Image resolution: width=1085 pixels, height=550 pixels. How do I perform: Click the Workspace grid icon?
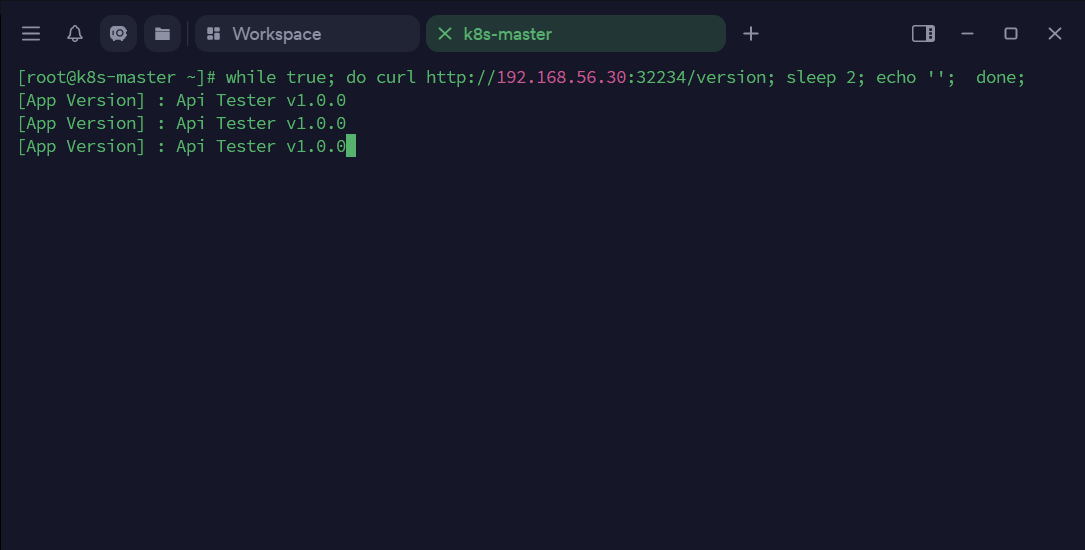pos(213,34)
